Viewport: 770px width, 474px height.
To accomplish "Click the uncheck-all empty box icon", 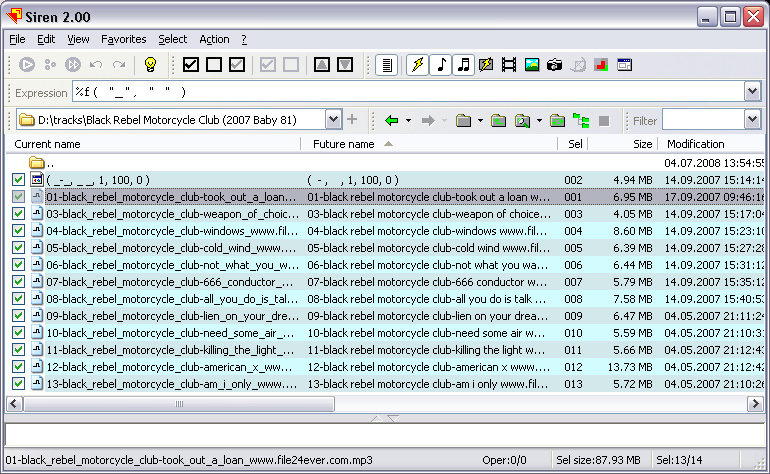I will click(x=214, y=64).
